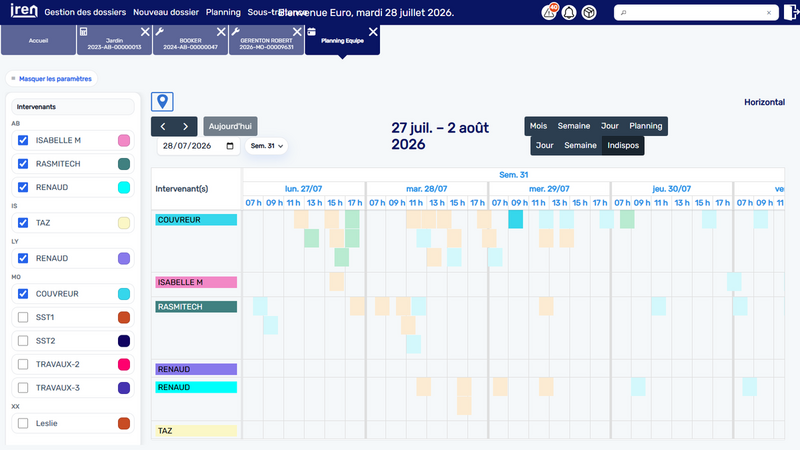The height and width of the screenshot is (450, 800).
Task: Click the solid cyan event in COUVREUR row
Action: point(515,219)
